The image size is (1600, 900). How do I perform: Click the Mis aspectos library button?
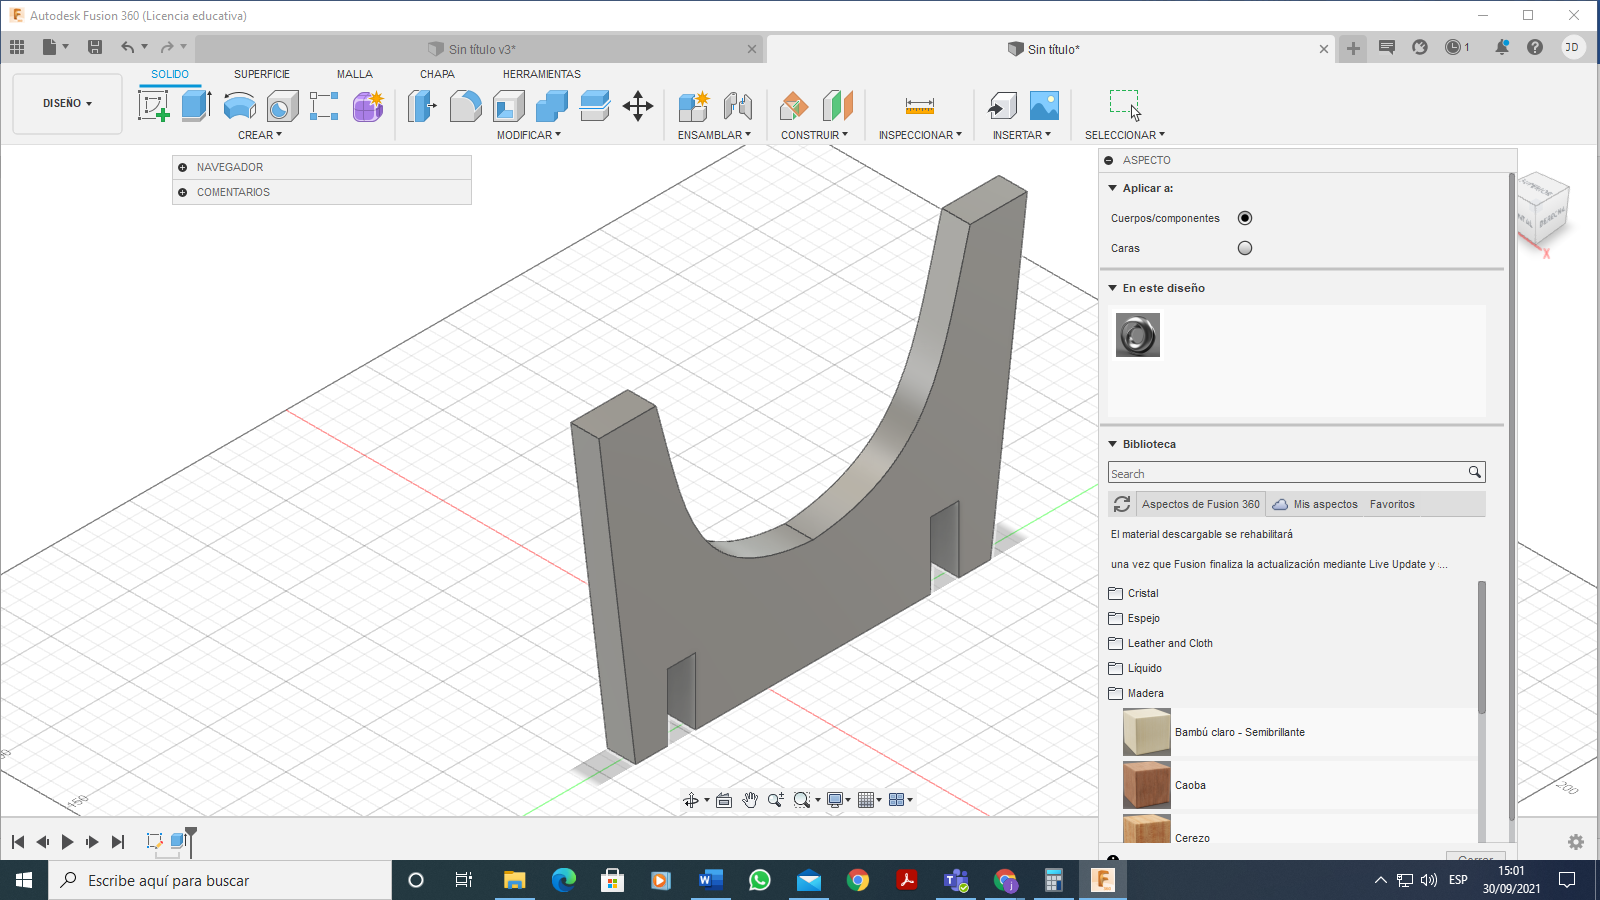1315,504
